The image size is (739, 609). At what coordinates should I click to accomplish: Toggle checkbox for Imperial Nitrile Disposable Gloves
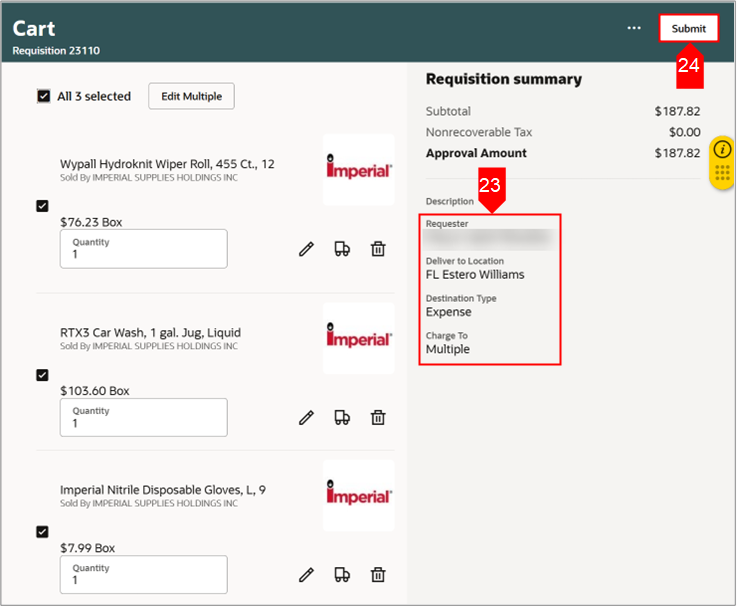(x=42, y=533)
